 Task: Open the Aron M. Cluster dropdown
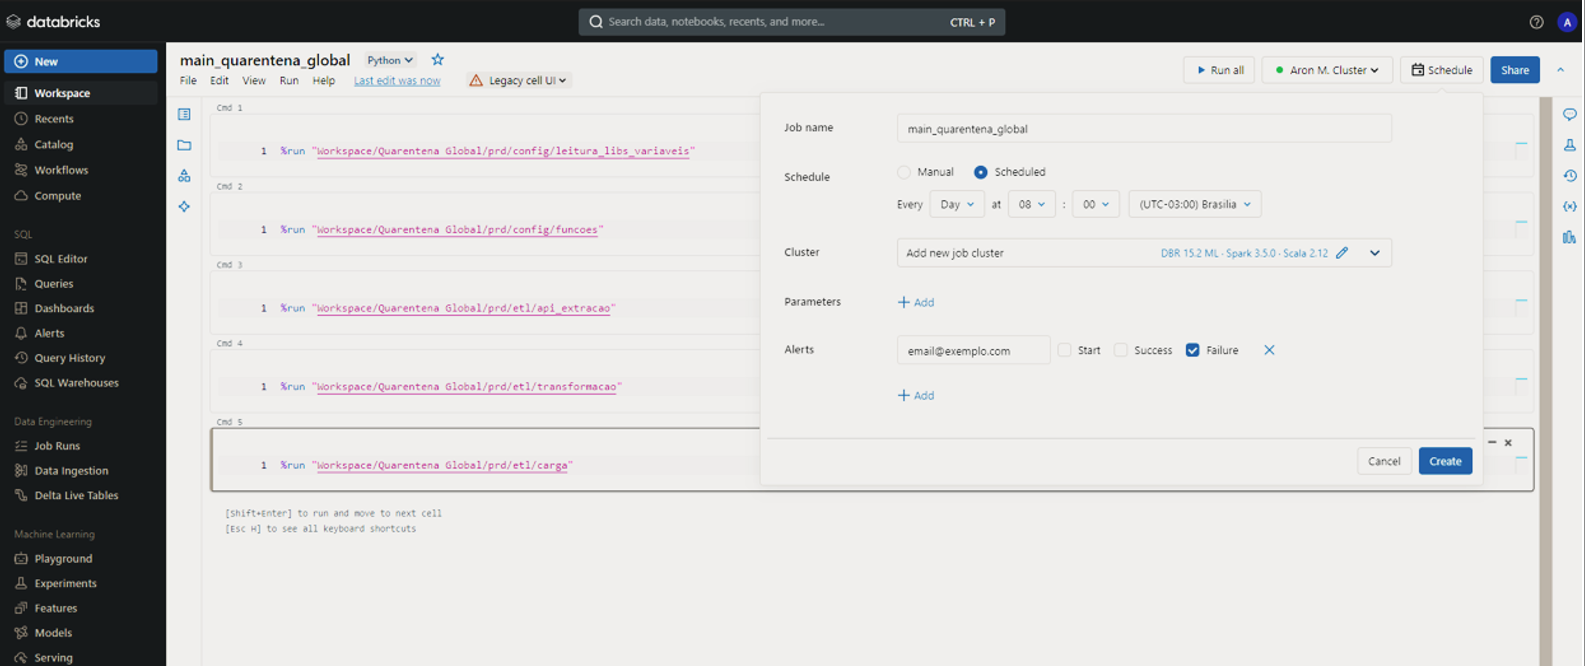tap(1327, 70)
